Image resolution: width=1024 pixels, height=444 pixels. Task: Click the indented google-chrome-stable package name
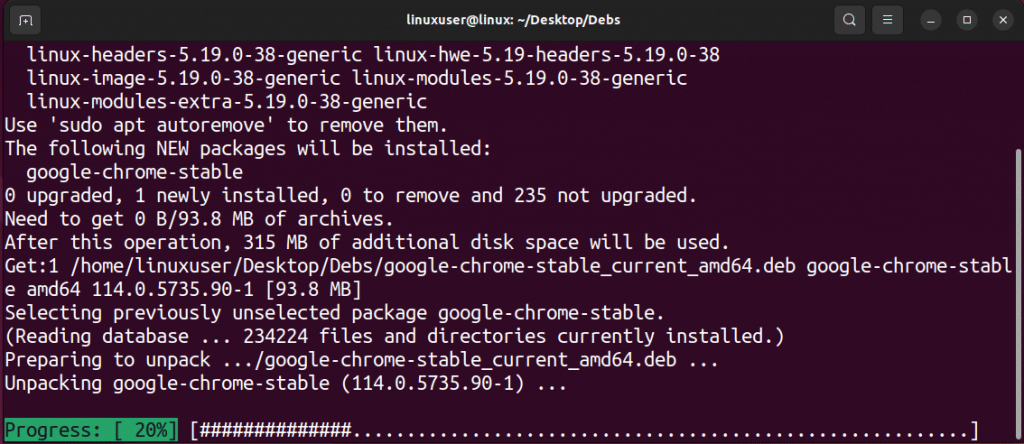[135, 173]
